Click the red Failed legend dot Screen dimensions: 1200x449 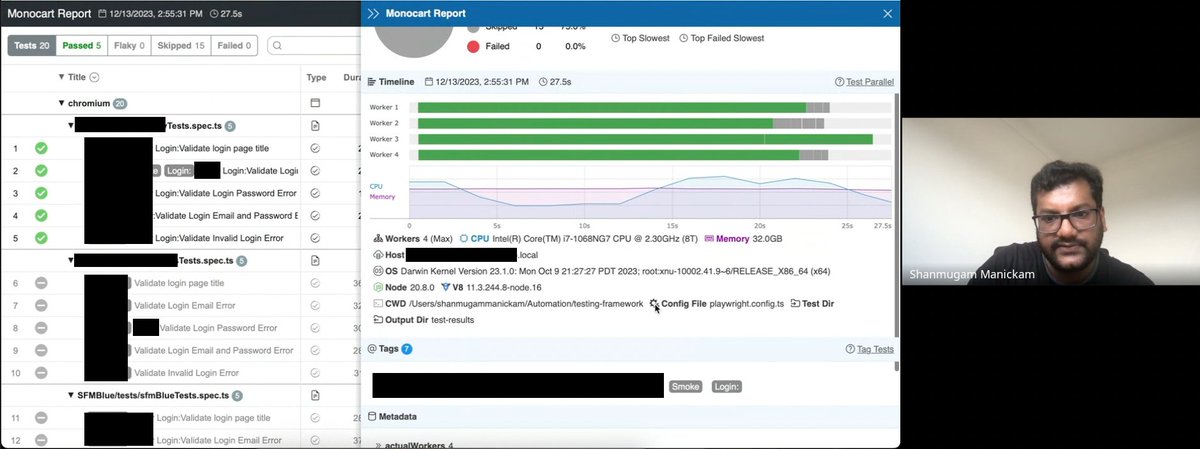point(474,46)
